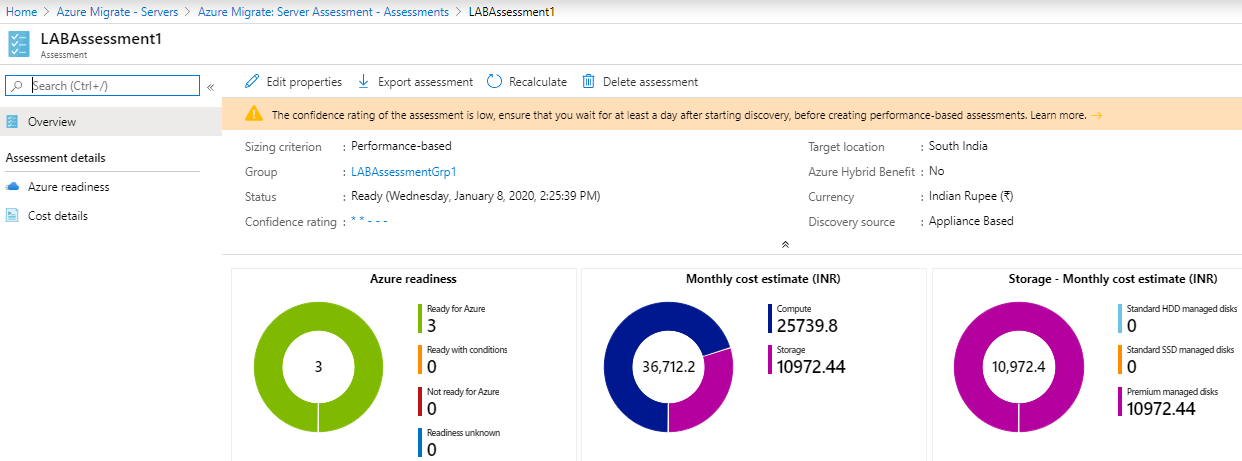The width and height of the screenshot is (1242, 461).
Task: Click the Premium managed disks swatch
Action: [x=1120, y=402]
